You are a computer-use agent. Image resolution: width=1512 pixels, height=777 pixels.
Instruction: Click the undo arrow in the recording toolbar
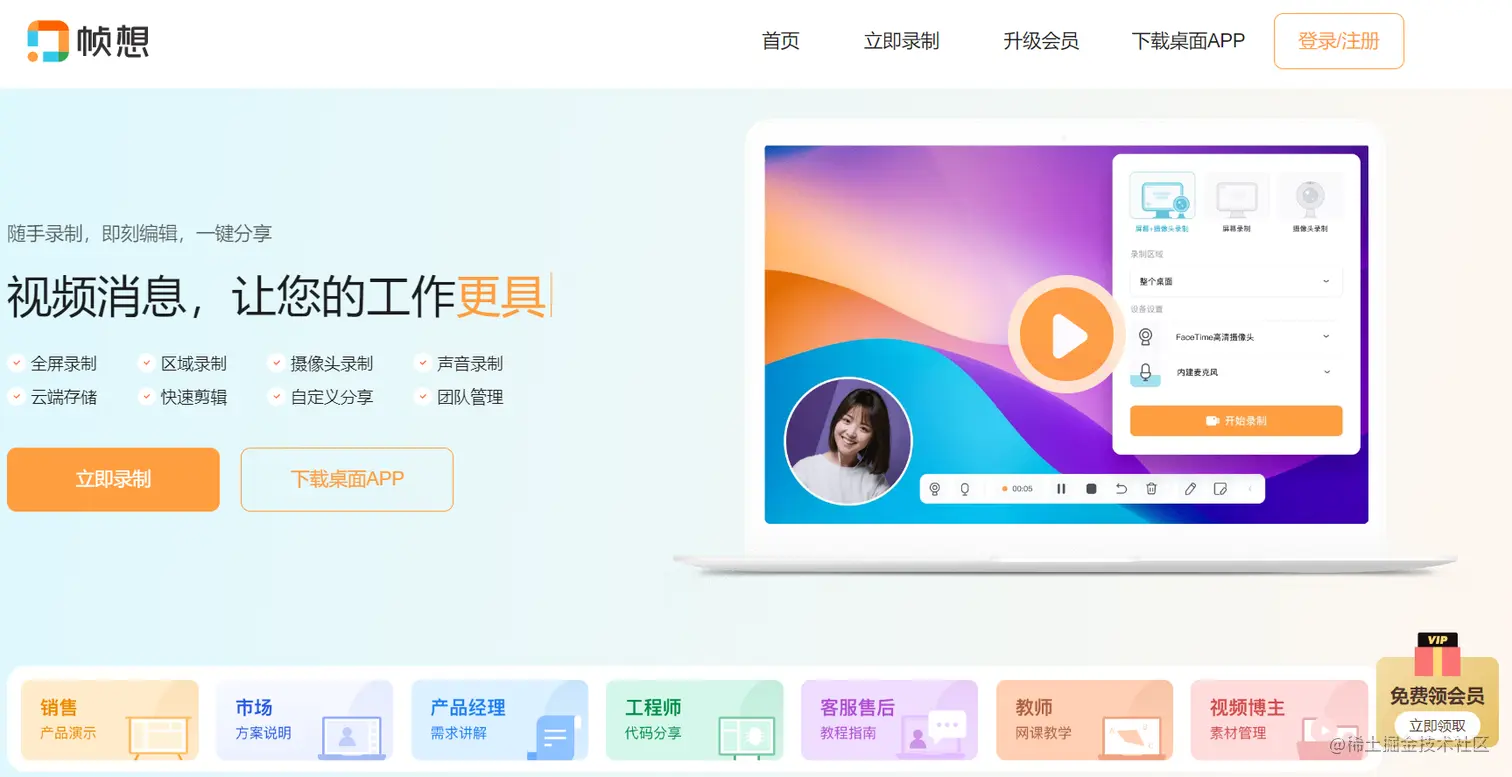(1122, 489)
